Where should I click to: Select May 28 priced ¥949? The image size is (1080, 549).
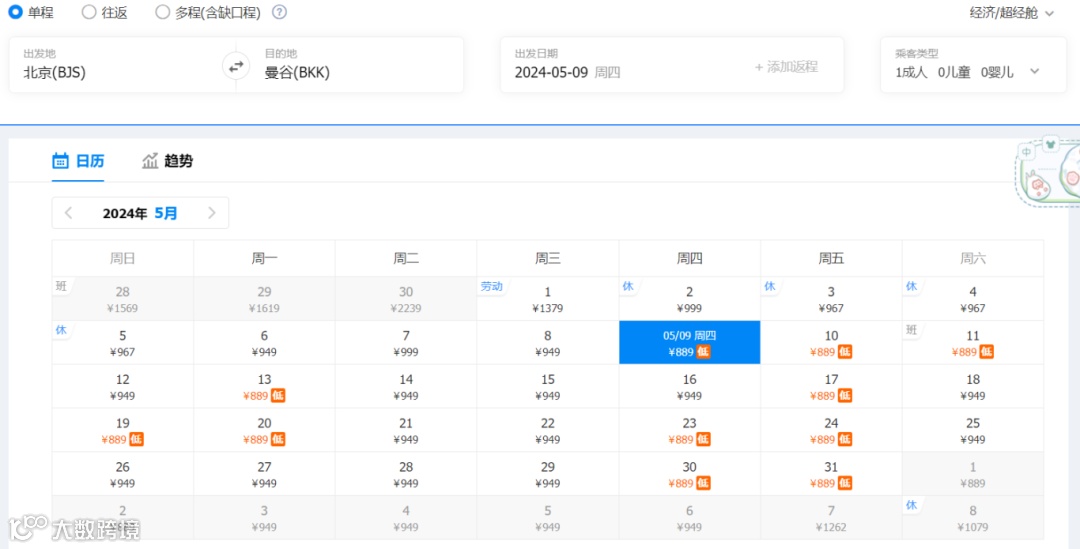click(406, 474)
